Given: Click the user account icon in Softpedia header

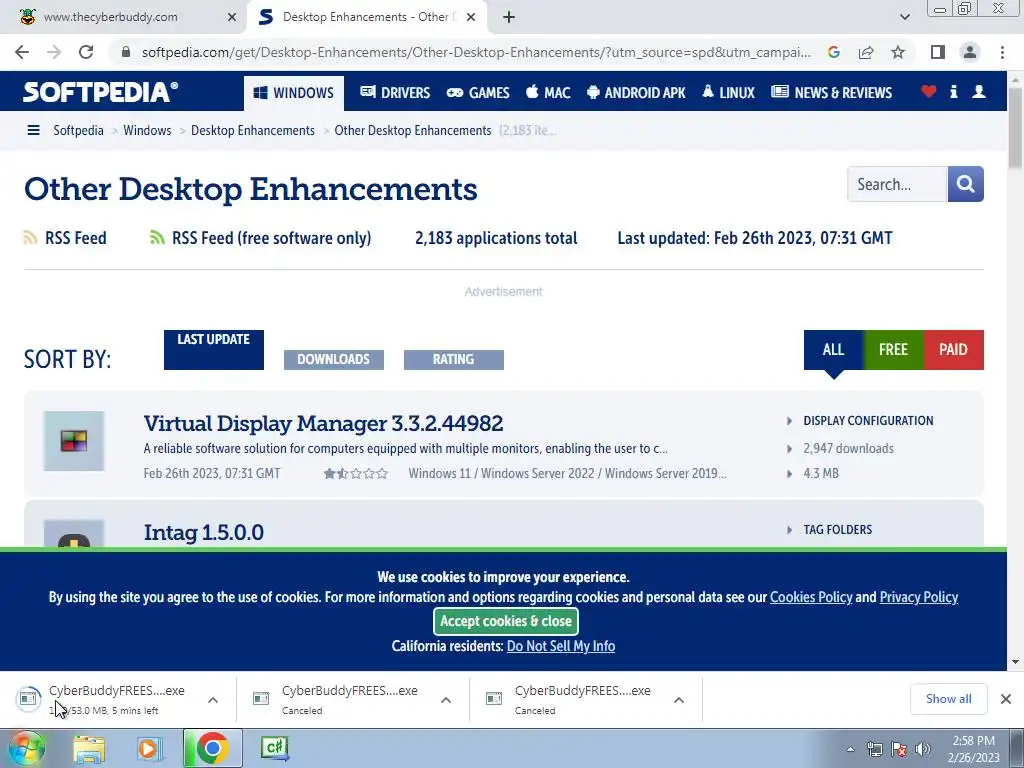Looking at the screenshot, I should pyautogui.click(x=978, y=91).
